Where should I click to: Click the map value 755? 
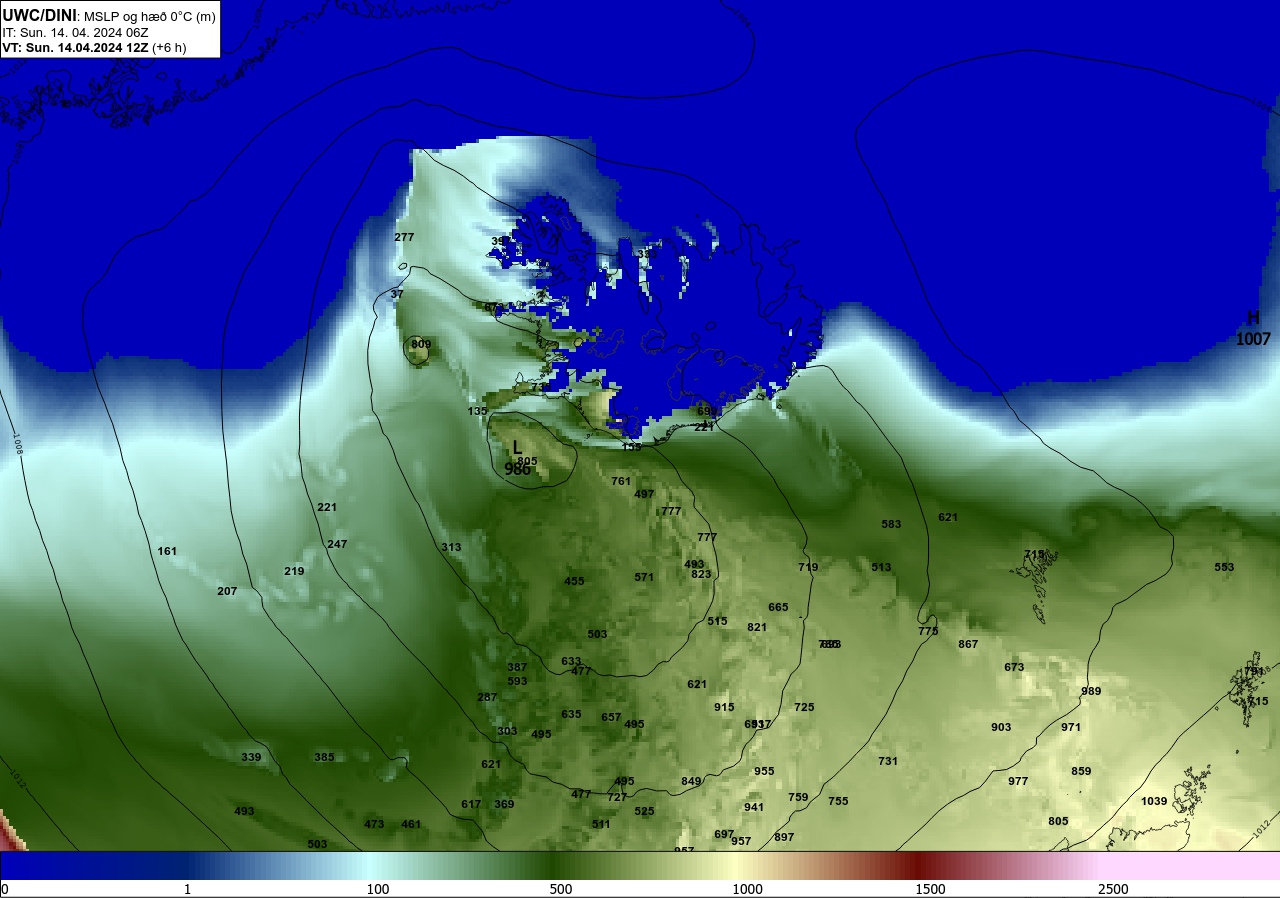(838, 801)
